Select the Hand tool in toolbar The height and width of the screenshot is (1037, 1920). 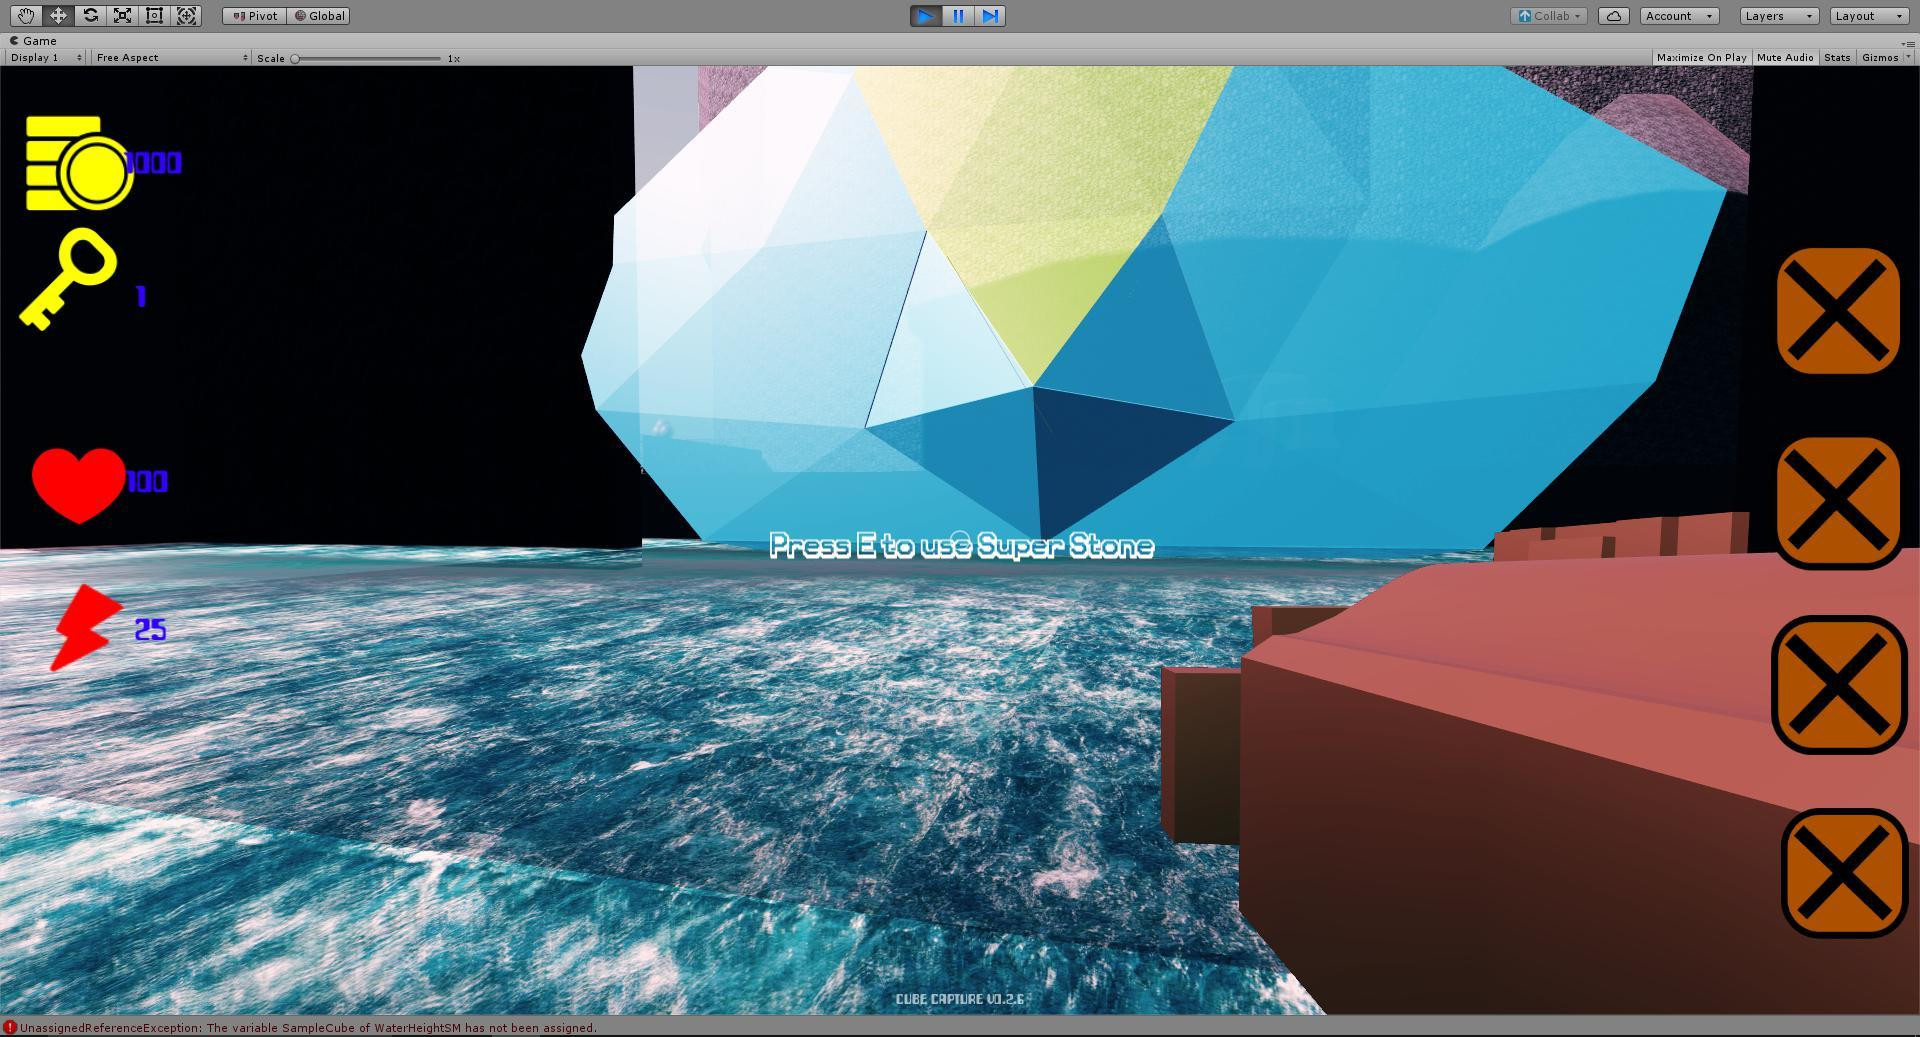click(26, 15)
